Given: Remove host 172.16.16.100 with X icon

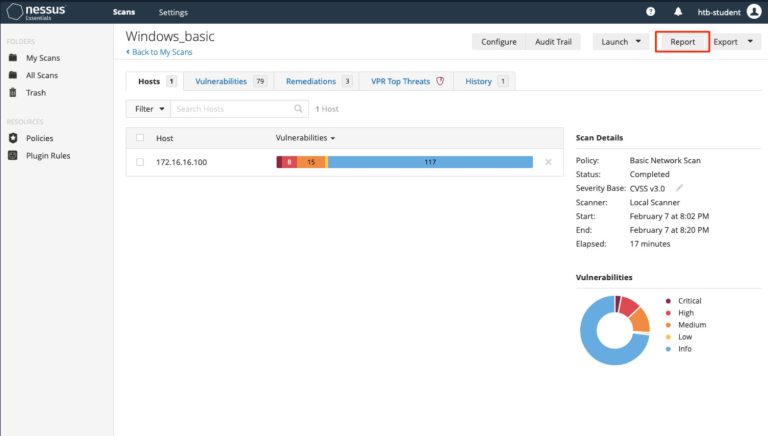Looking at the screenshot, I should (x=548, y=162).
